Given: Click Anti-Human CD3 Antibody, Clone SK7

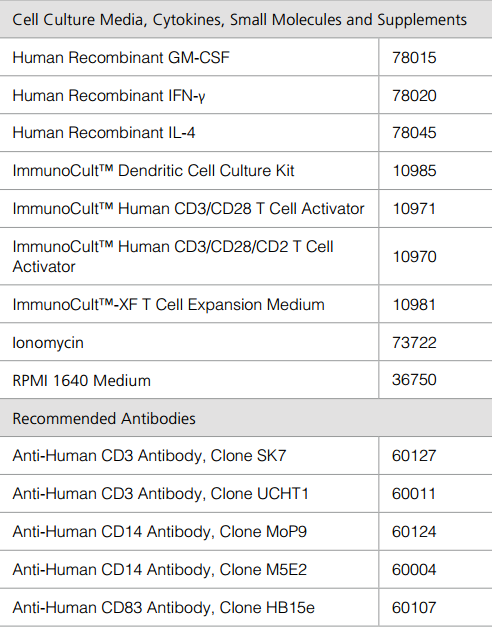Looking at the screenshot, I should [x=149, y=456].
